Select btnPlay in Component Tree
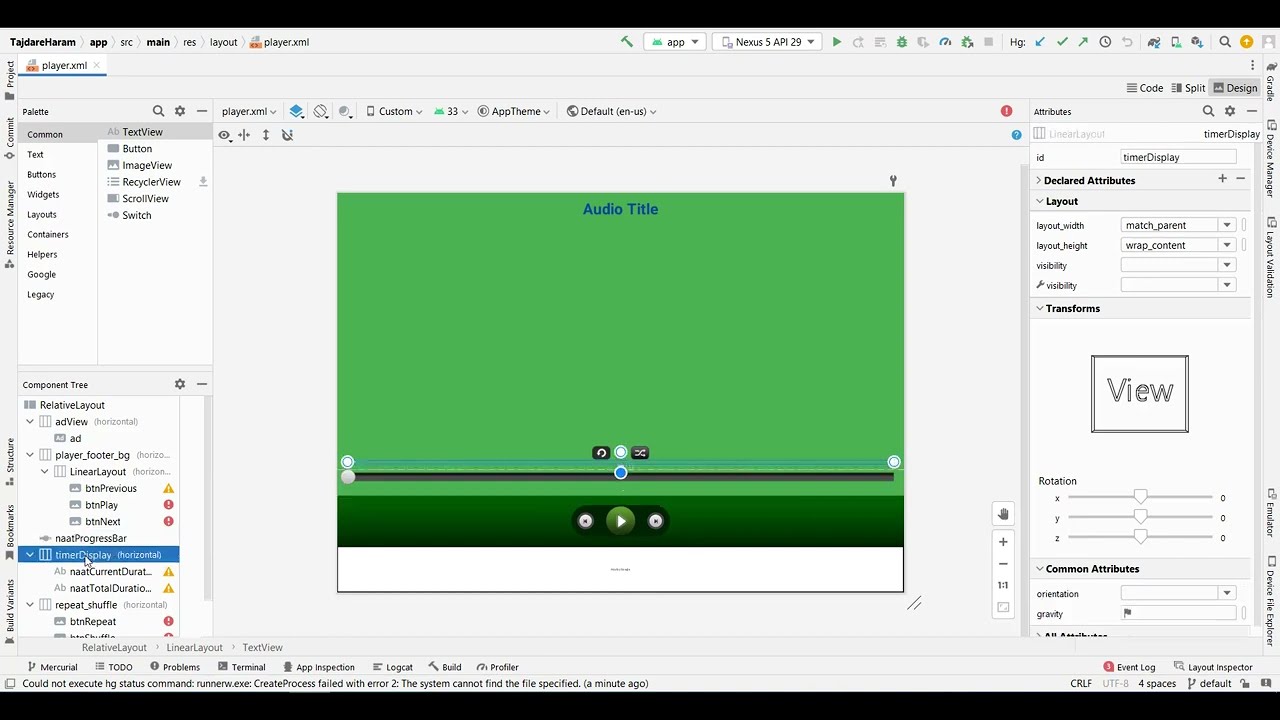The height and width of the screenshot is (720, 1280). coord(102,505)
